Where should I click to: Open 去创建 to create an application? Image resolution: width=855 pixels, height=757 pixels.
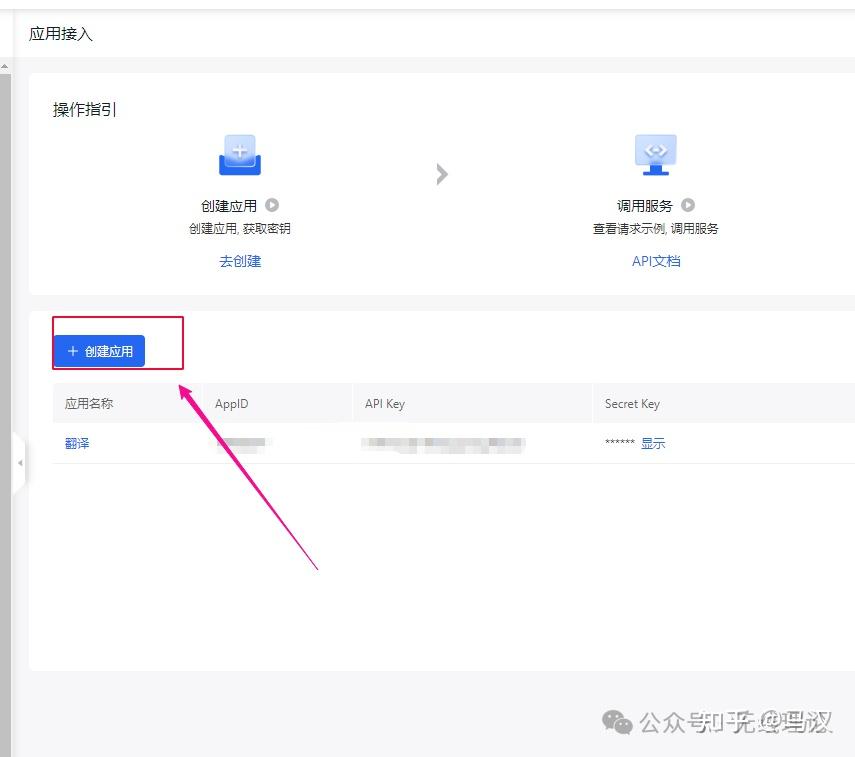[239, 261]
